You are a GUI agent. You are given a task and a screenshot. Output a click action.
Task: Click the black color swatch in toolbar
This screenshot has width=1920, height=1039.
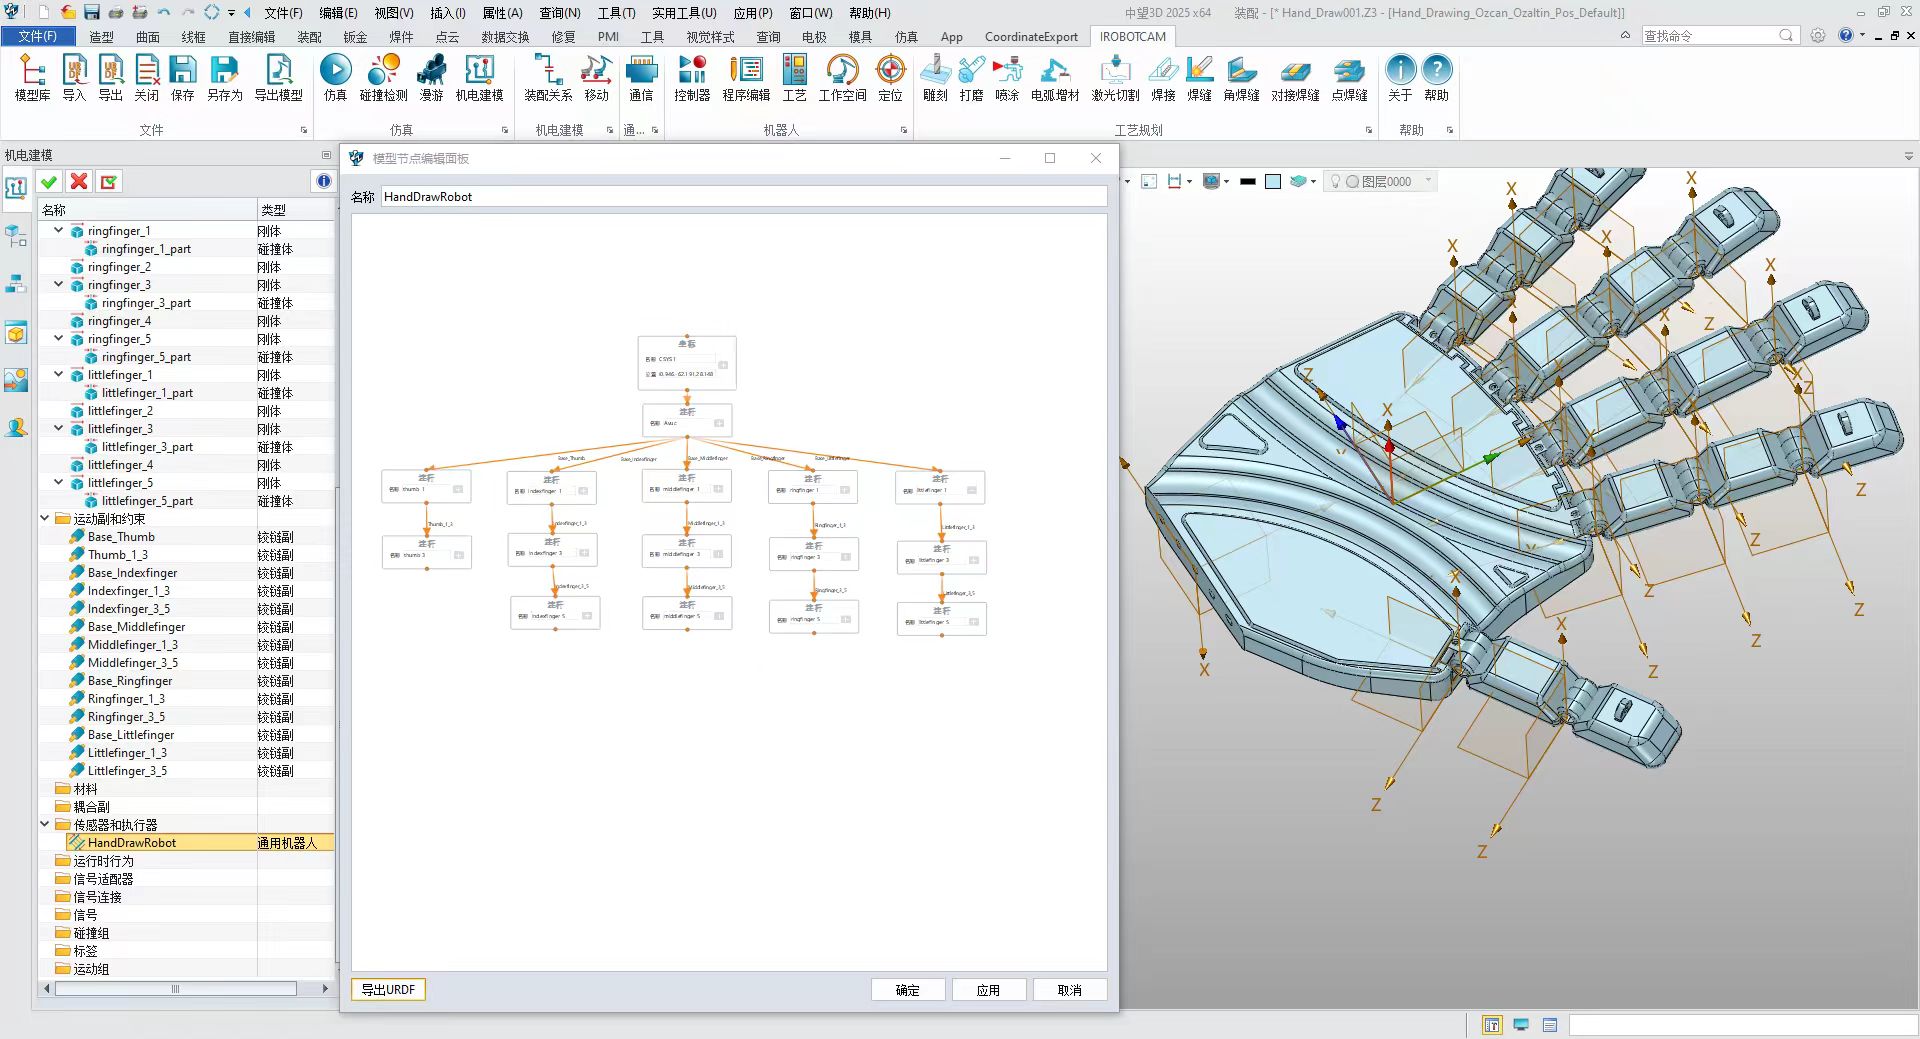point(1247,181)
